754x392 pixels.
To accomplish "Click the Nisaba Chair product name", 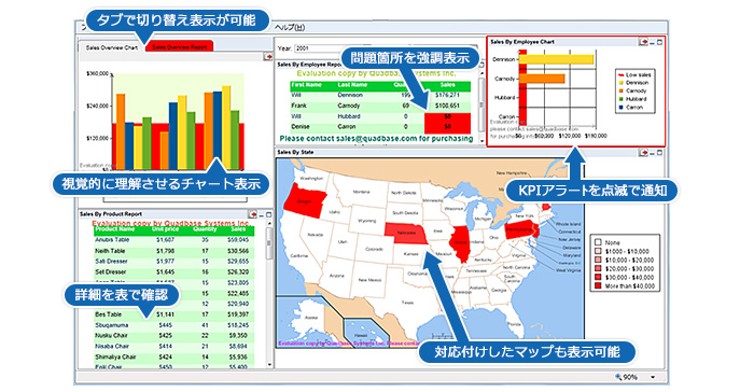I will coord(112,346).
